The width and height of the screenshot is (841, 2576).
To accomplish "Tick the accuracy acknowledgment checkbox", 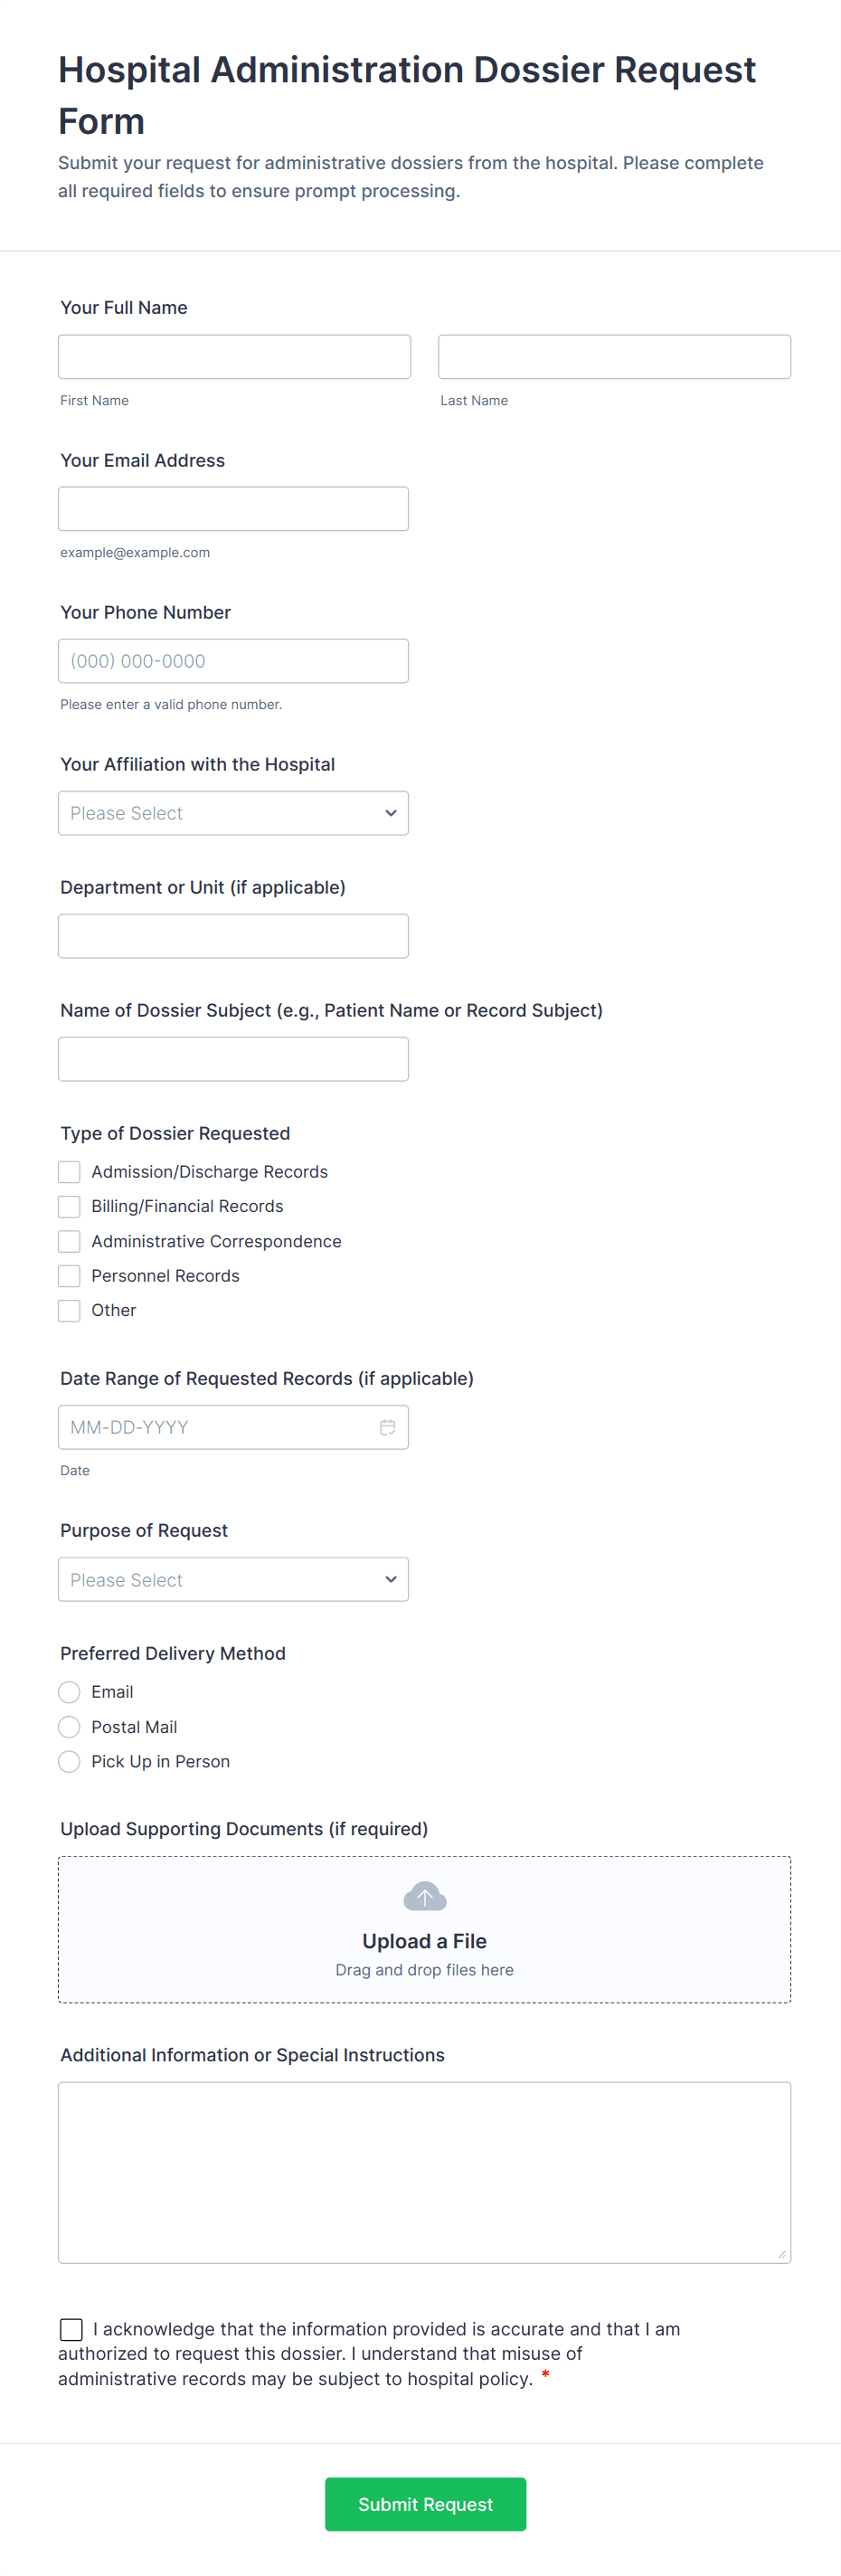I will (71, 2329).
